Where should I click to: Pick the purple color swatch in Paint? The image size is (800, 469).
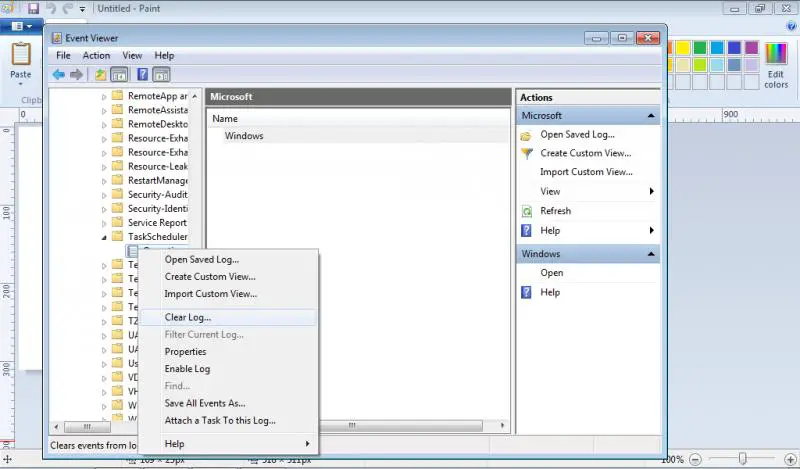point(752,48)
